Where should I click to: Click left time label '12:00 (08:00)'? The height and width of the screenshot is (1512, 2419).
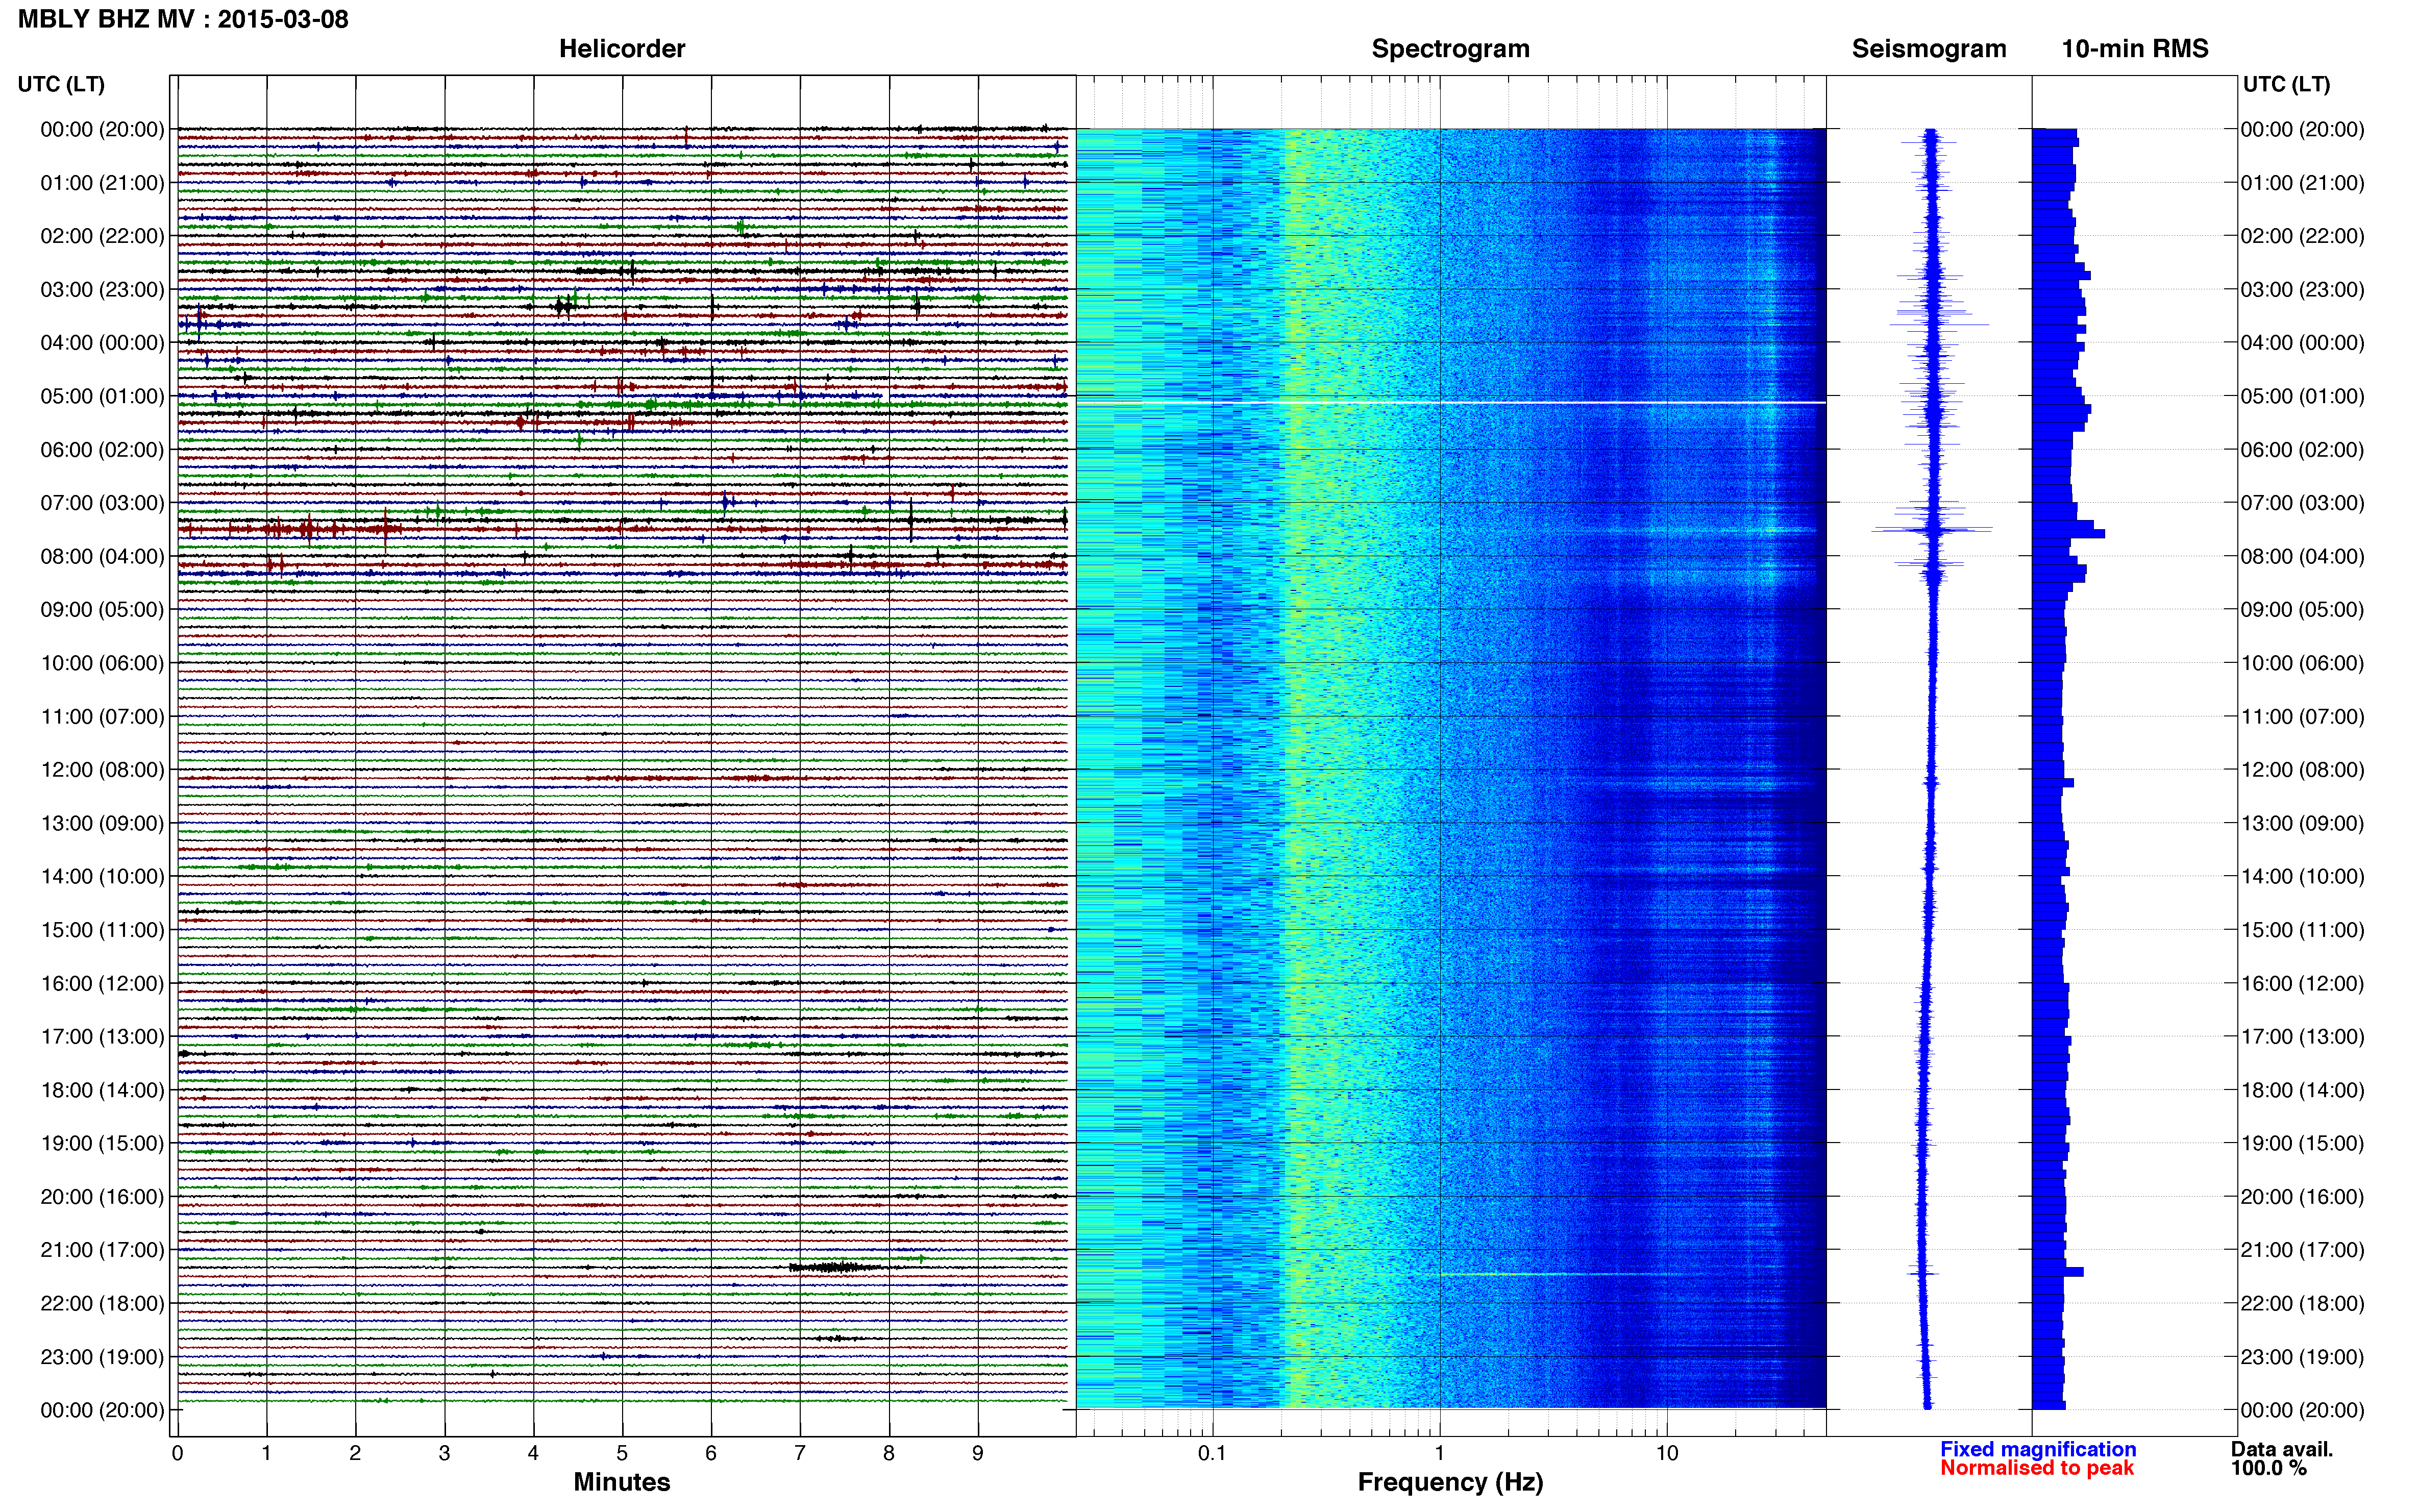pyautogui.click(x=102, y=770)
